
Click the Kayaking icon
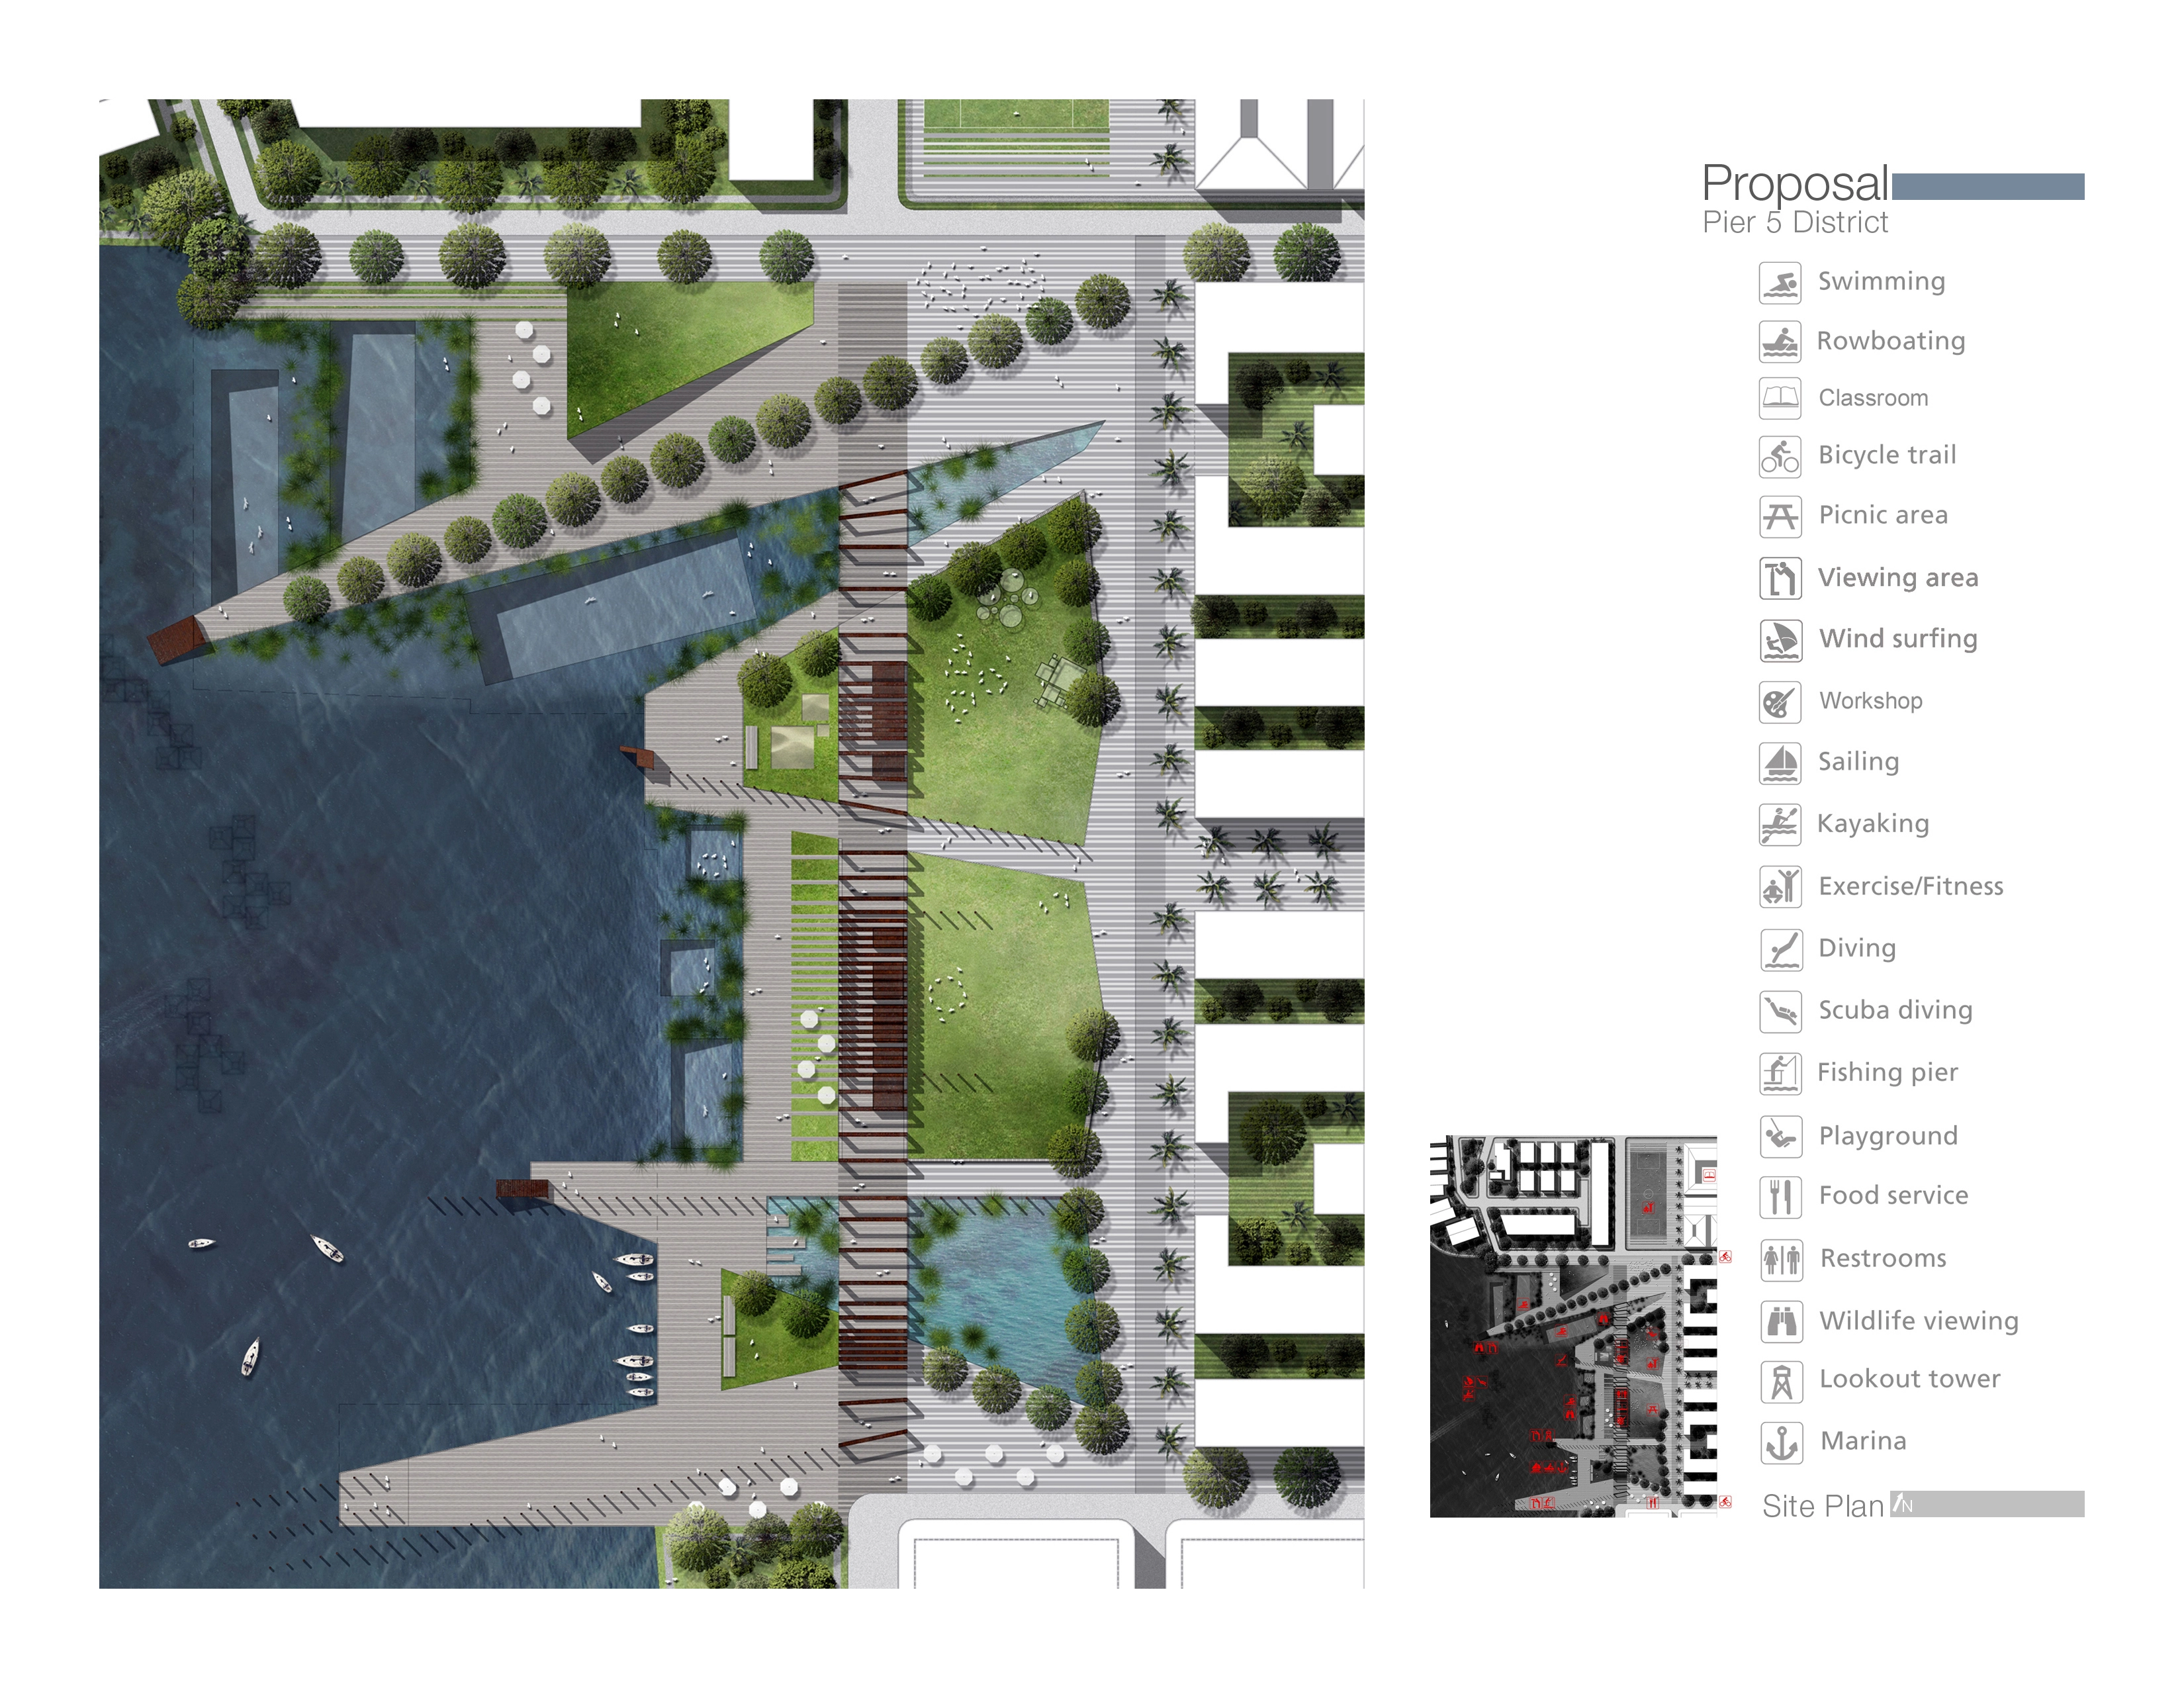click(1780, 825)
